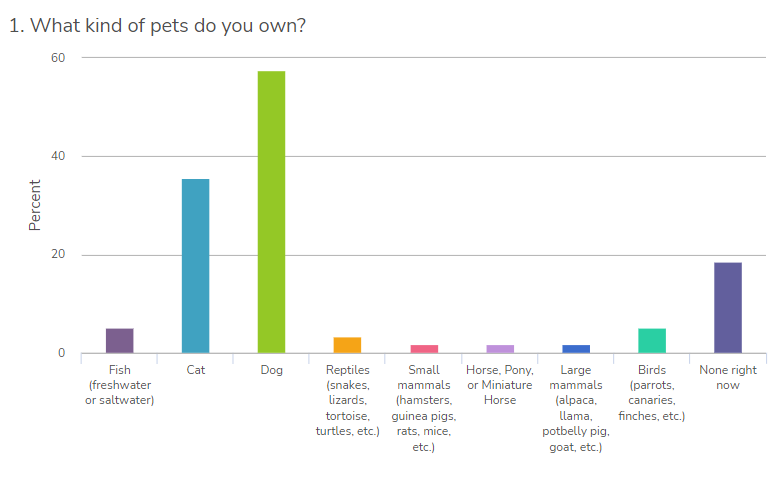Screen dimensions: 780x478
Task: Click the Percent axis label
Action: (35, 205)
